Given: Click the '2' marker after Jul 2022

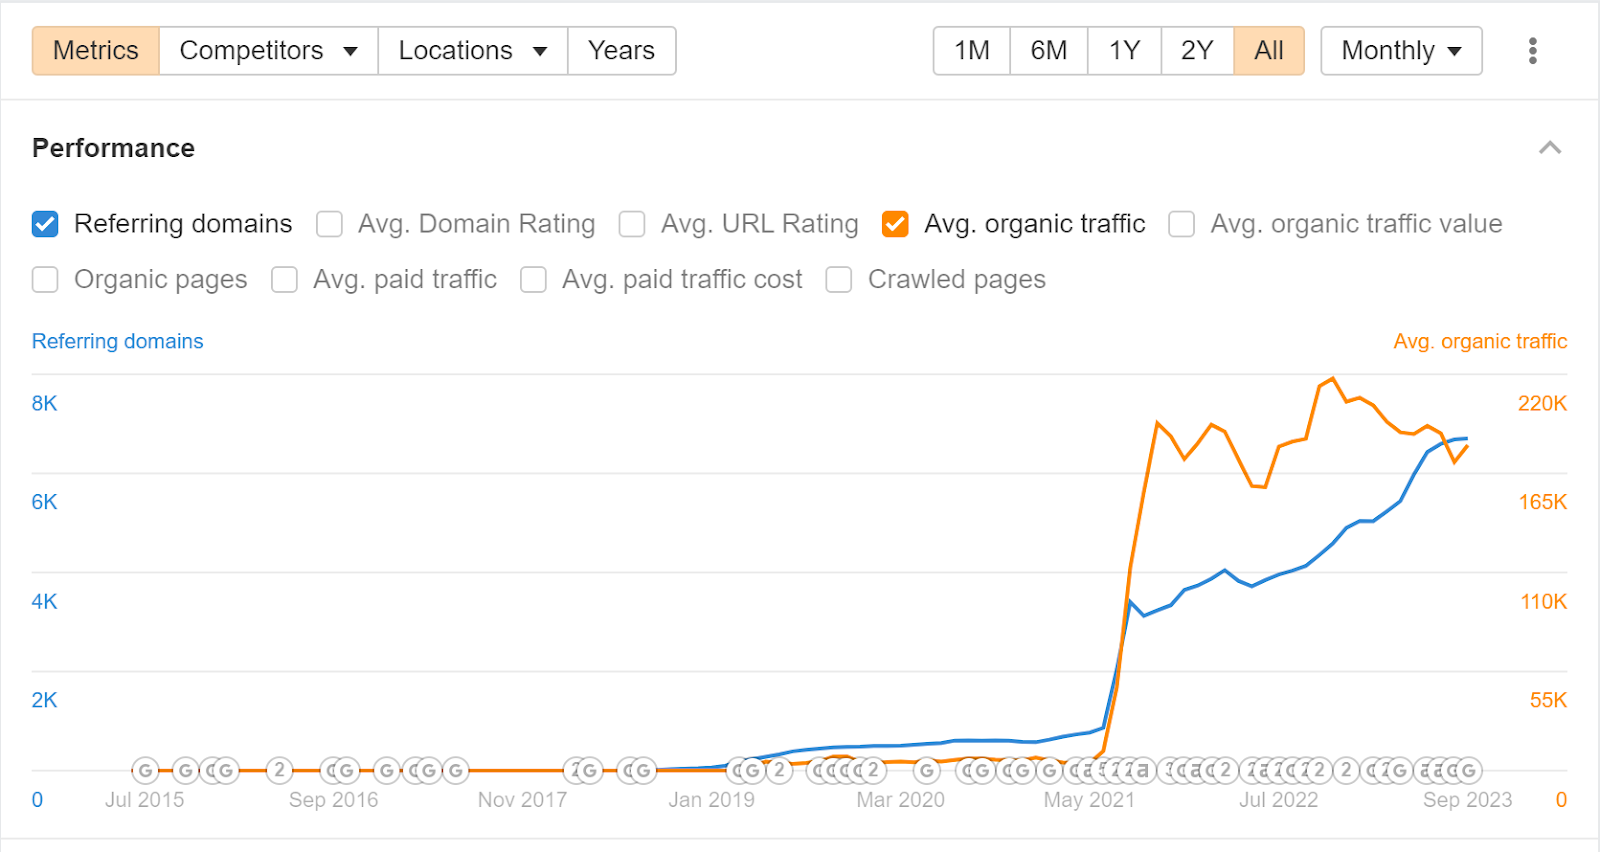Looking at the screenshot, I should coord(1346,770).
